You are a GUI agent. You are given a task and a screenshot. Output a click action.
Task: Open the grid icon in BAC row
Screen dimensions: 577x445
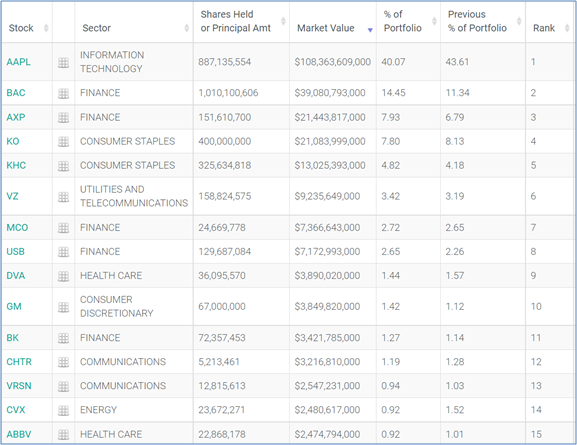tap(63, 93)
